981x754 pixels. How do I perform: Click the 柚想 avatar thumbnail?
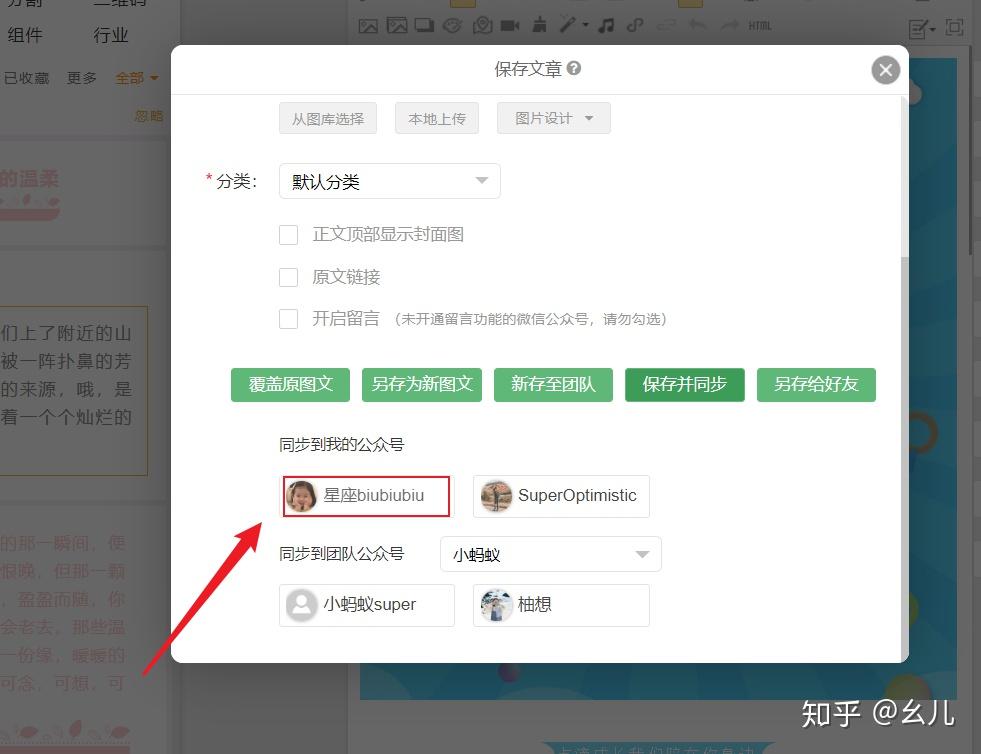point(496,605)
